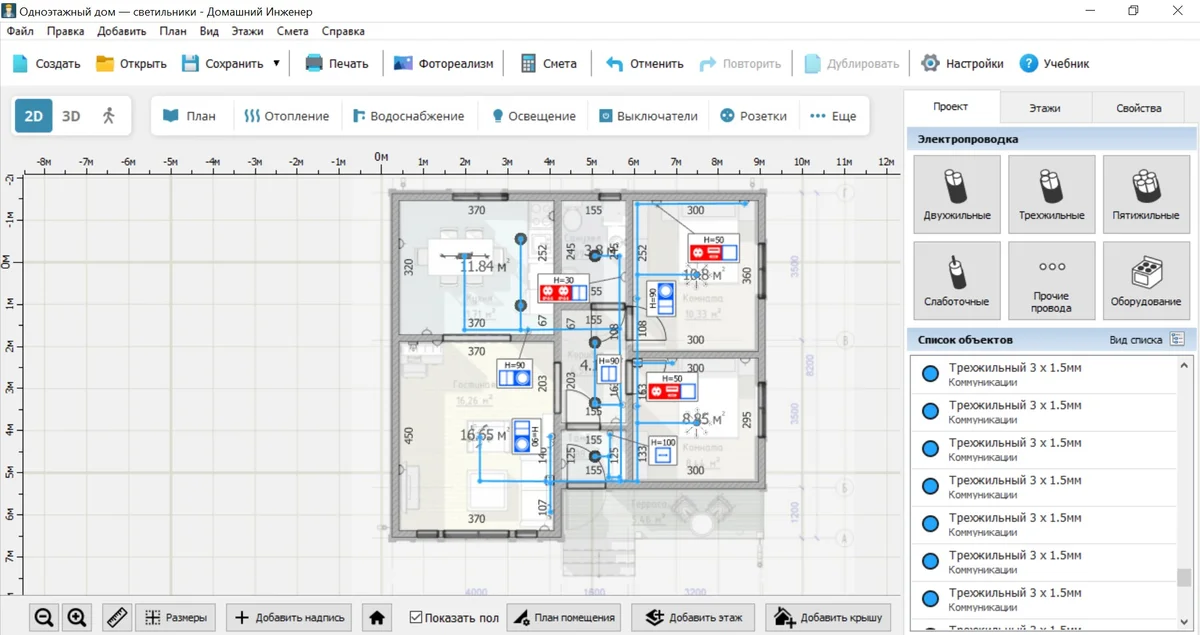Click the Добавить крышу button
The image size is (1200, 635).
[827, 618]
